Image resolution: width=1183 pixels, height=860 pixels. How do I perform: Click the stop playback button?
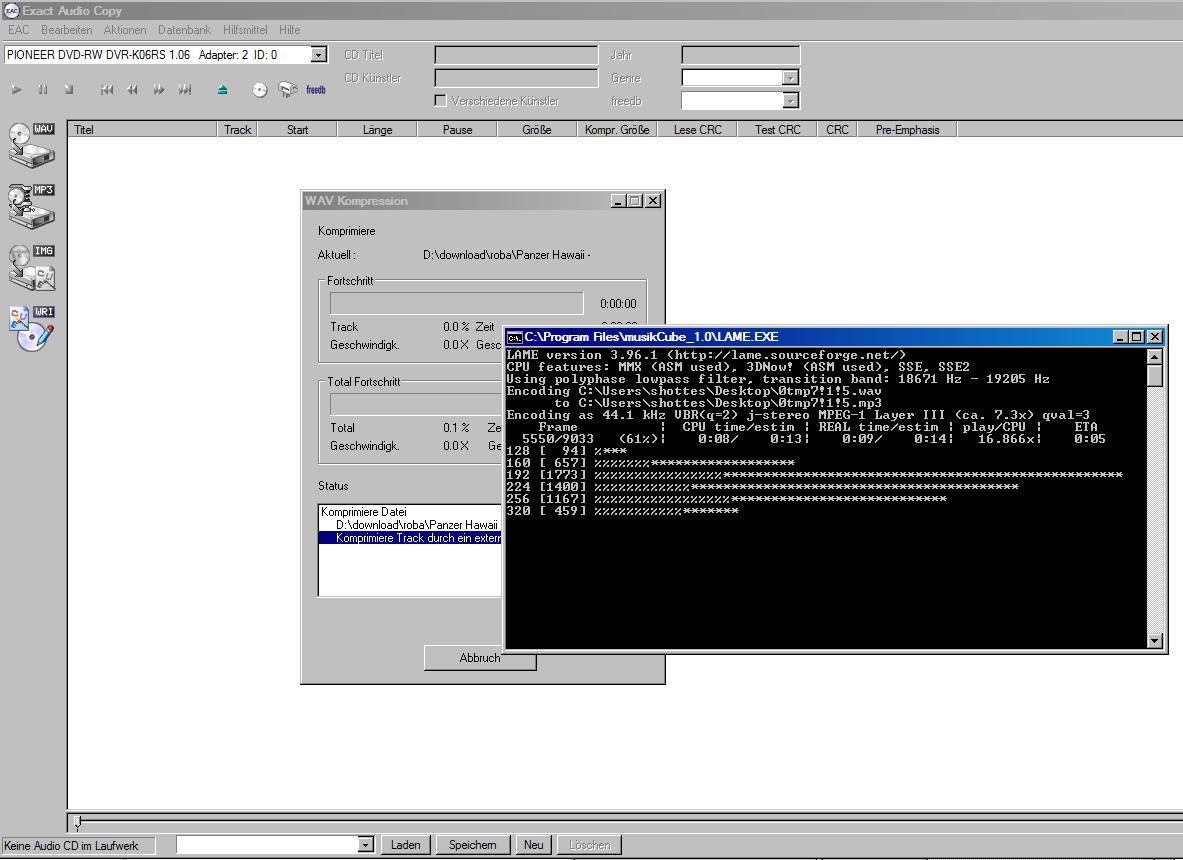tap(69, 90)
